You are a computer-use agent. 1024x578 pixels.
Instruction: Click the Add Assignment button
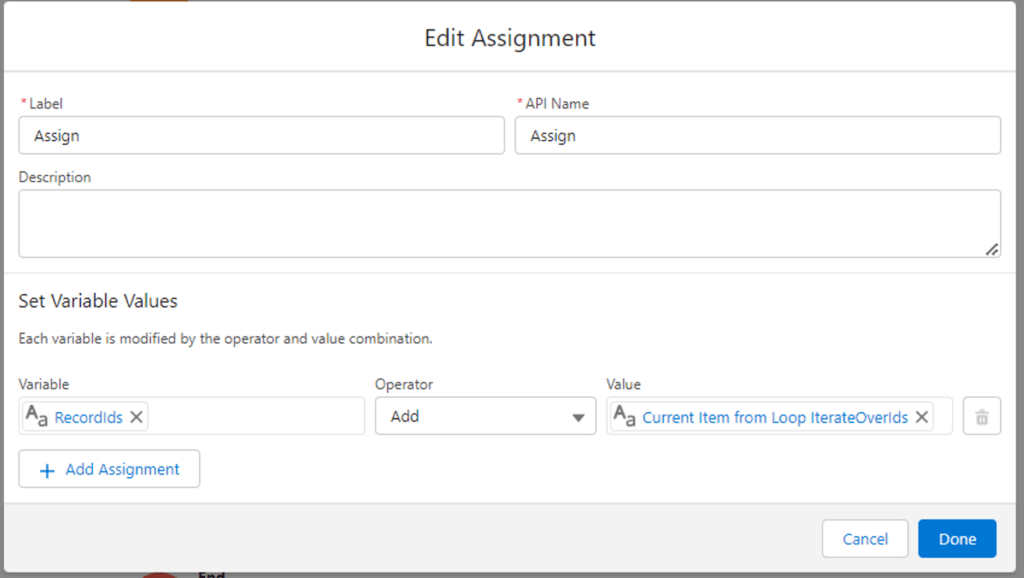[109, 469]
